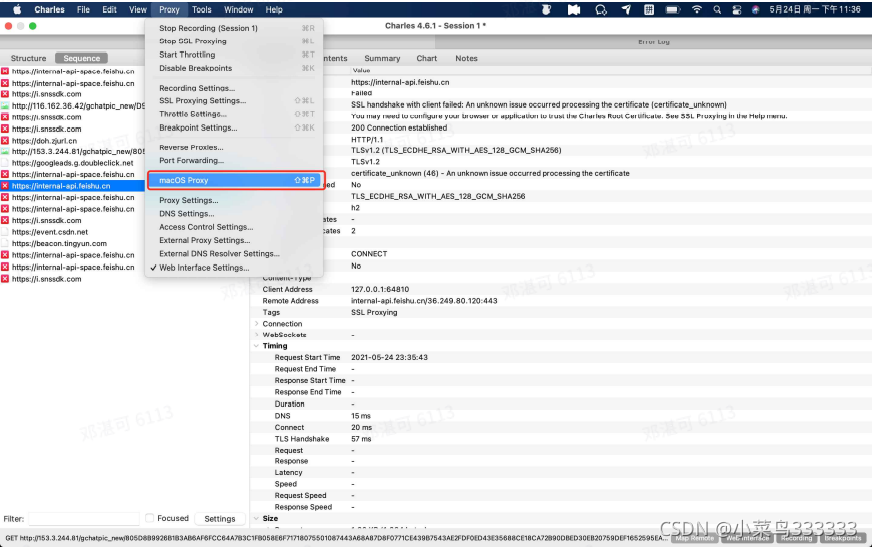This screenshot has height=547, width=872.
Task: Click Breakpoints status bar button
Action: (843, 538)
